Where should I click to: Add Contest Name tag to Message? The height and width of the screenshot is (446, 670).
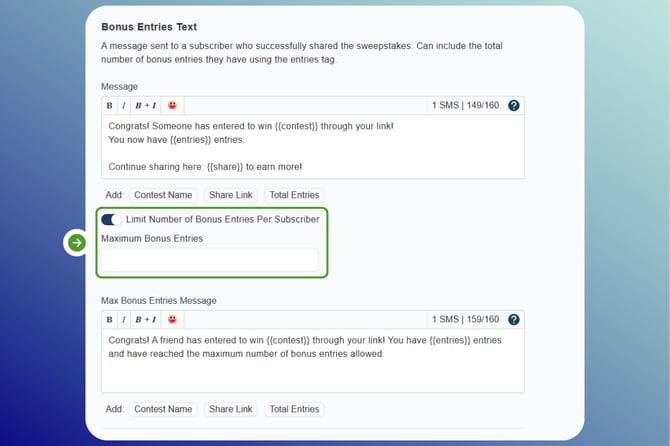click(x=163, y=195)
